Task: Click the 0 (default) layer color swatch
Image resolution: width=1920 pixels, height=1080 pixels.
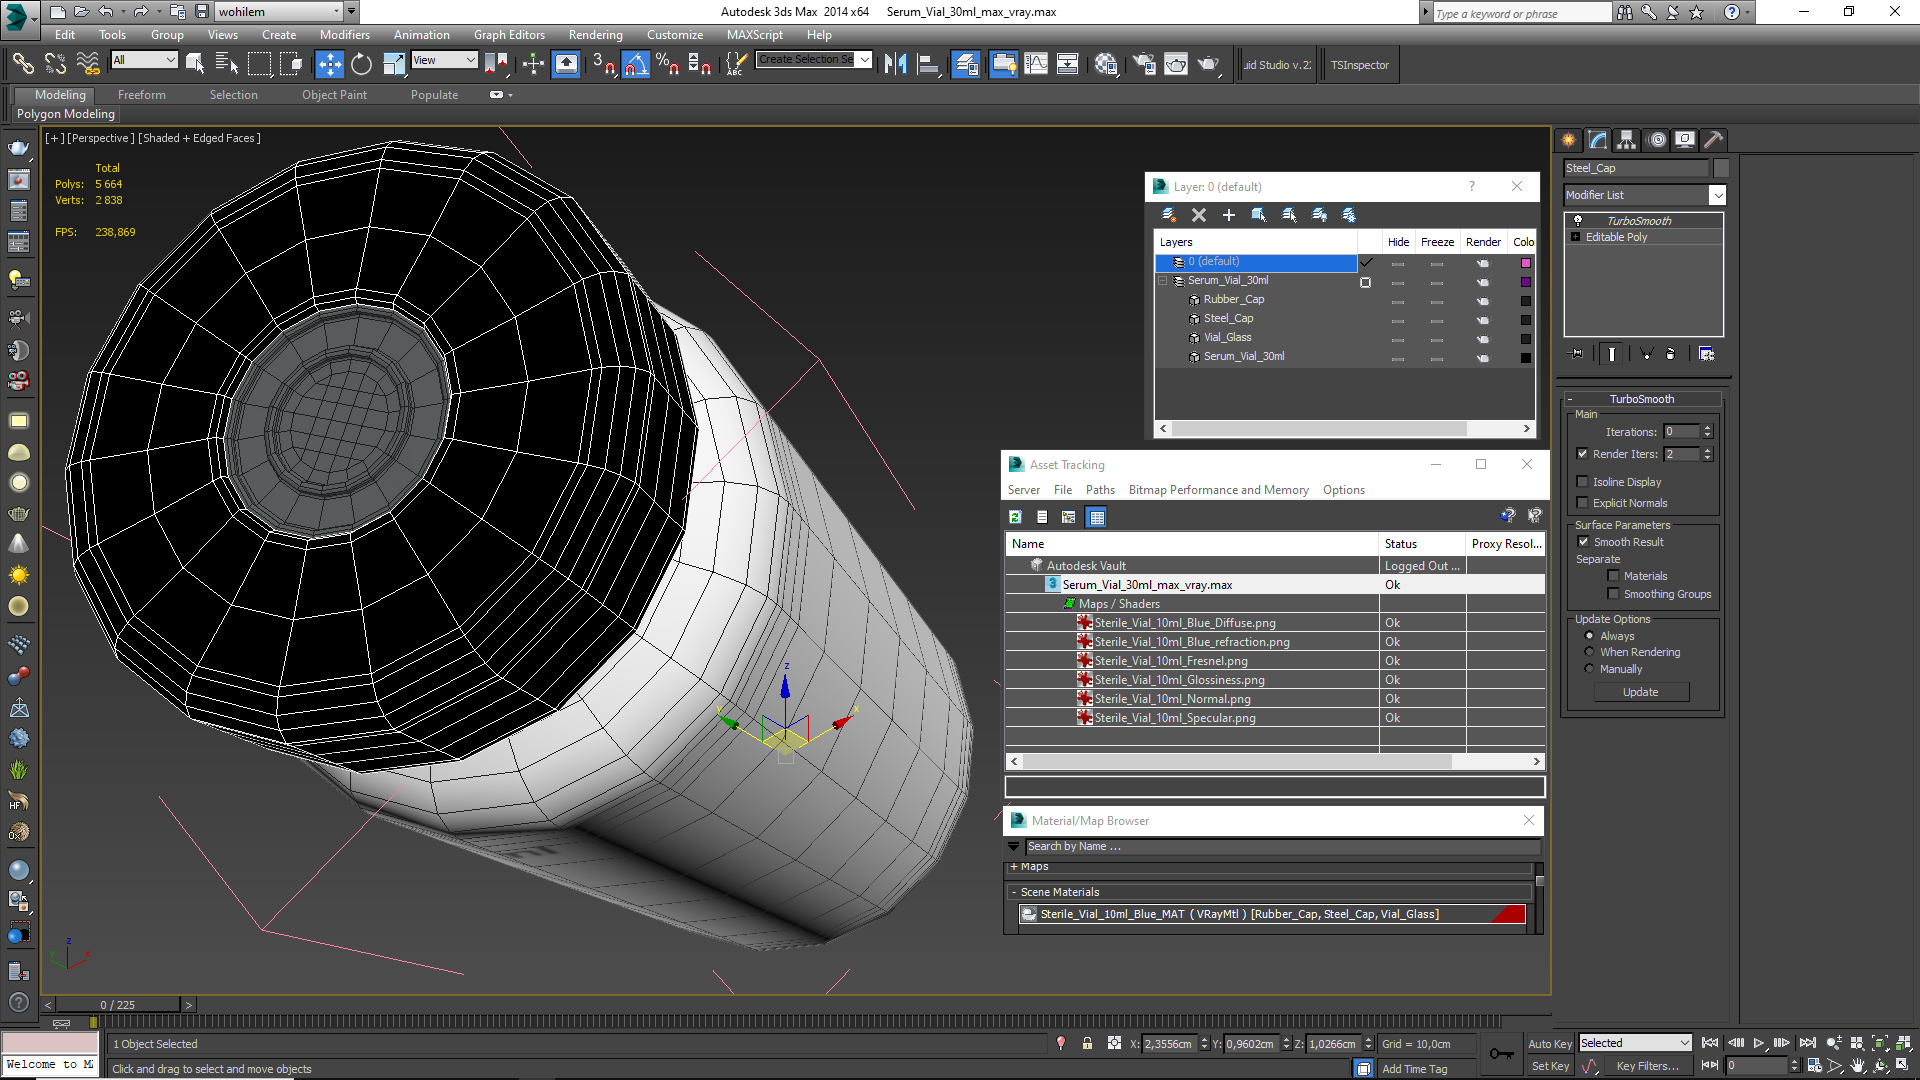Action: point(1525,263)
